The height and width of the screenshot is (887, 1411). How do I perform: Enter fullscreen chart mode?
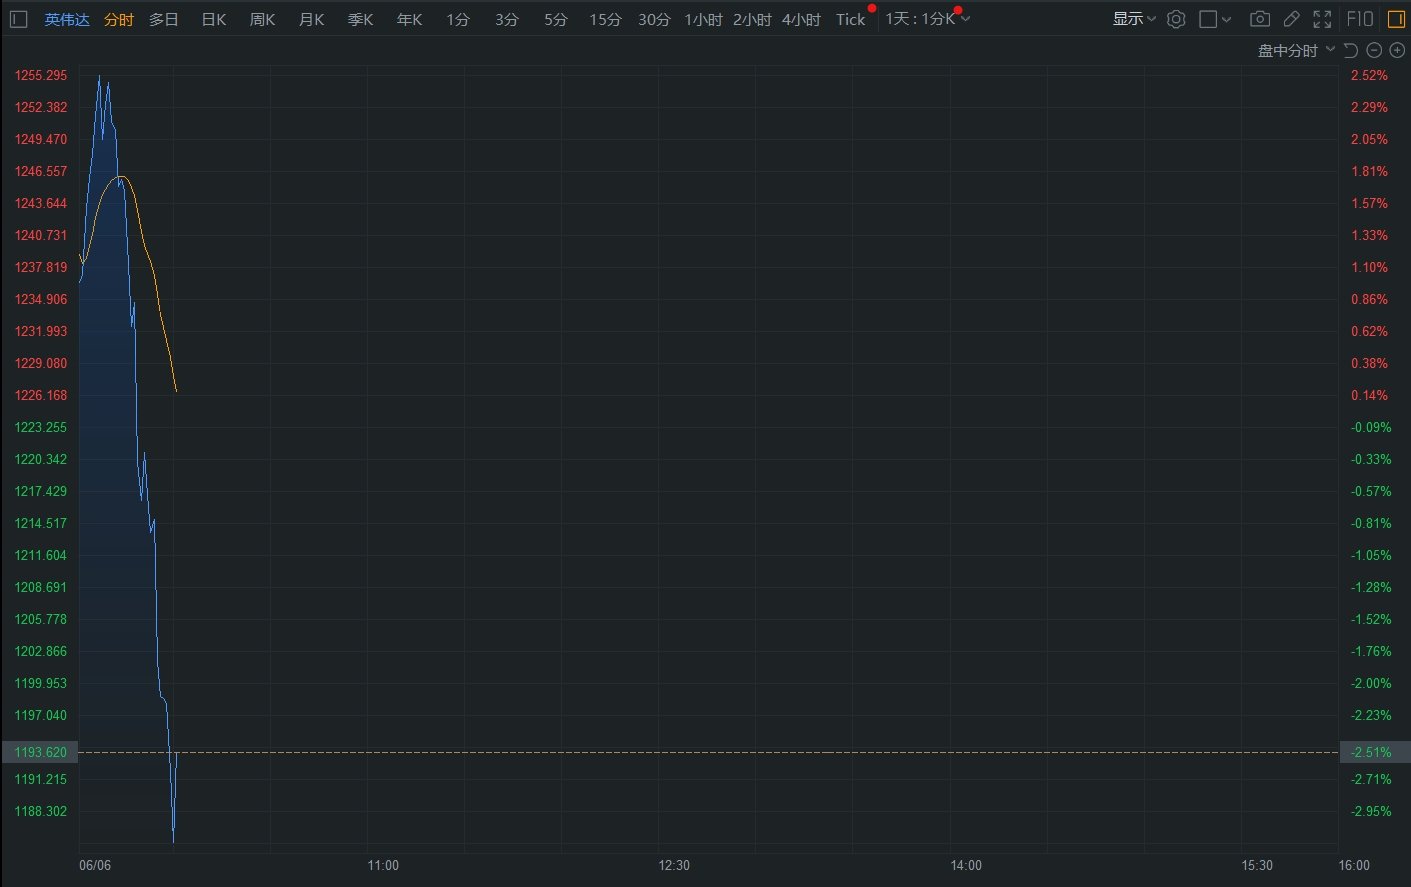(x=1322, y=19)
